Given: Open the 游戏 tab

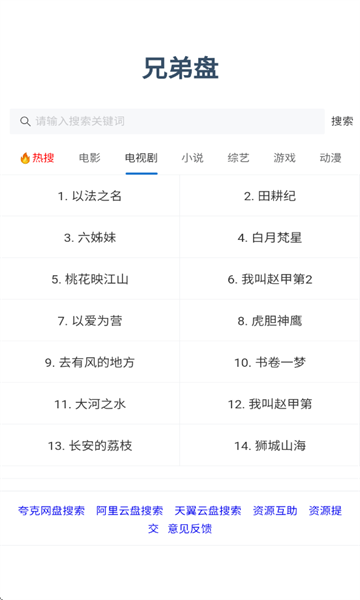Looking at the screenshot, I should point(285,158).
